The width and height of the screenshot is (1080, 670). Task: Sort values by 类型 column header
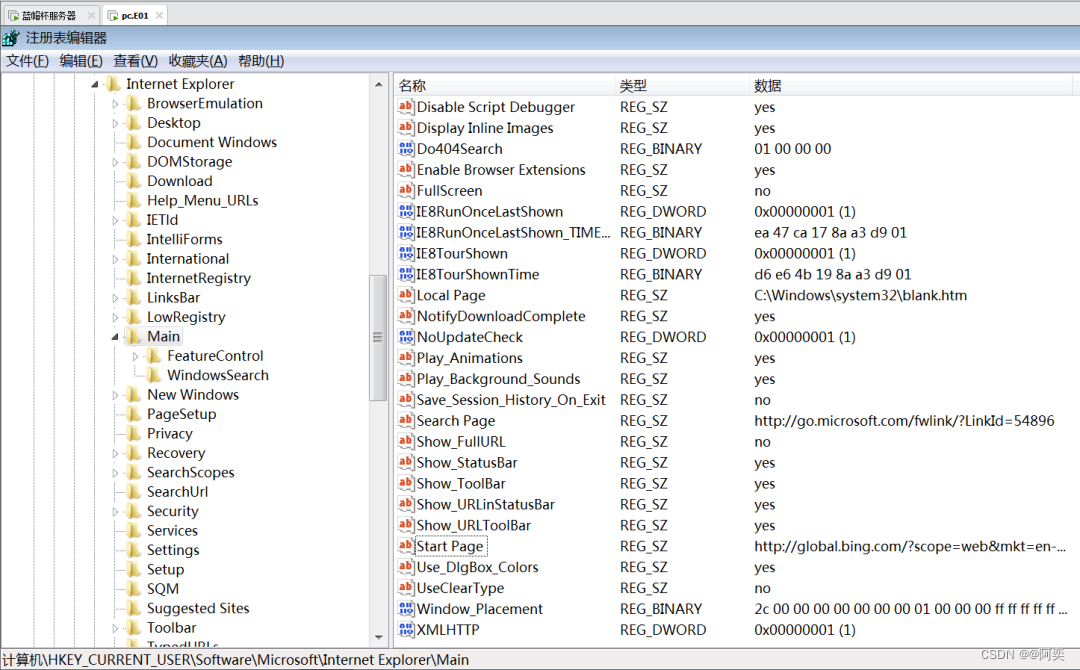click(x=683, y=85)
